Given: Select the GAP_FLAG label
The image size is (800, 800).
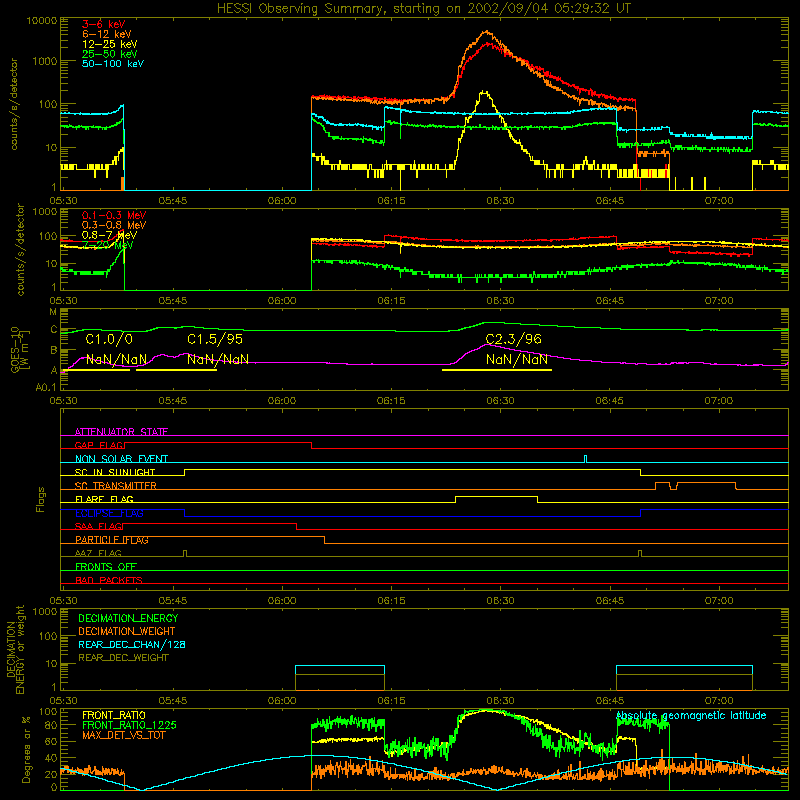Looking at the screenshot, I should click(99, 445).
